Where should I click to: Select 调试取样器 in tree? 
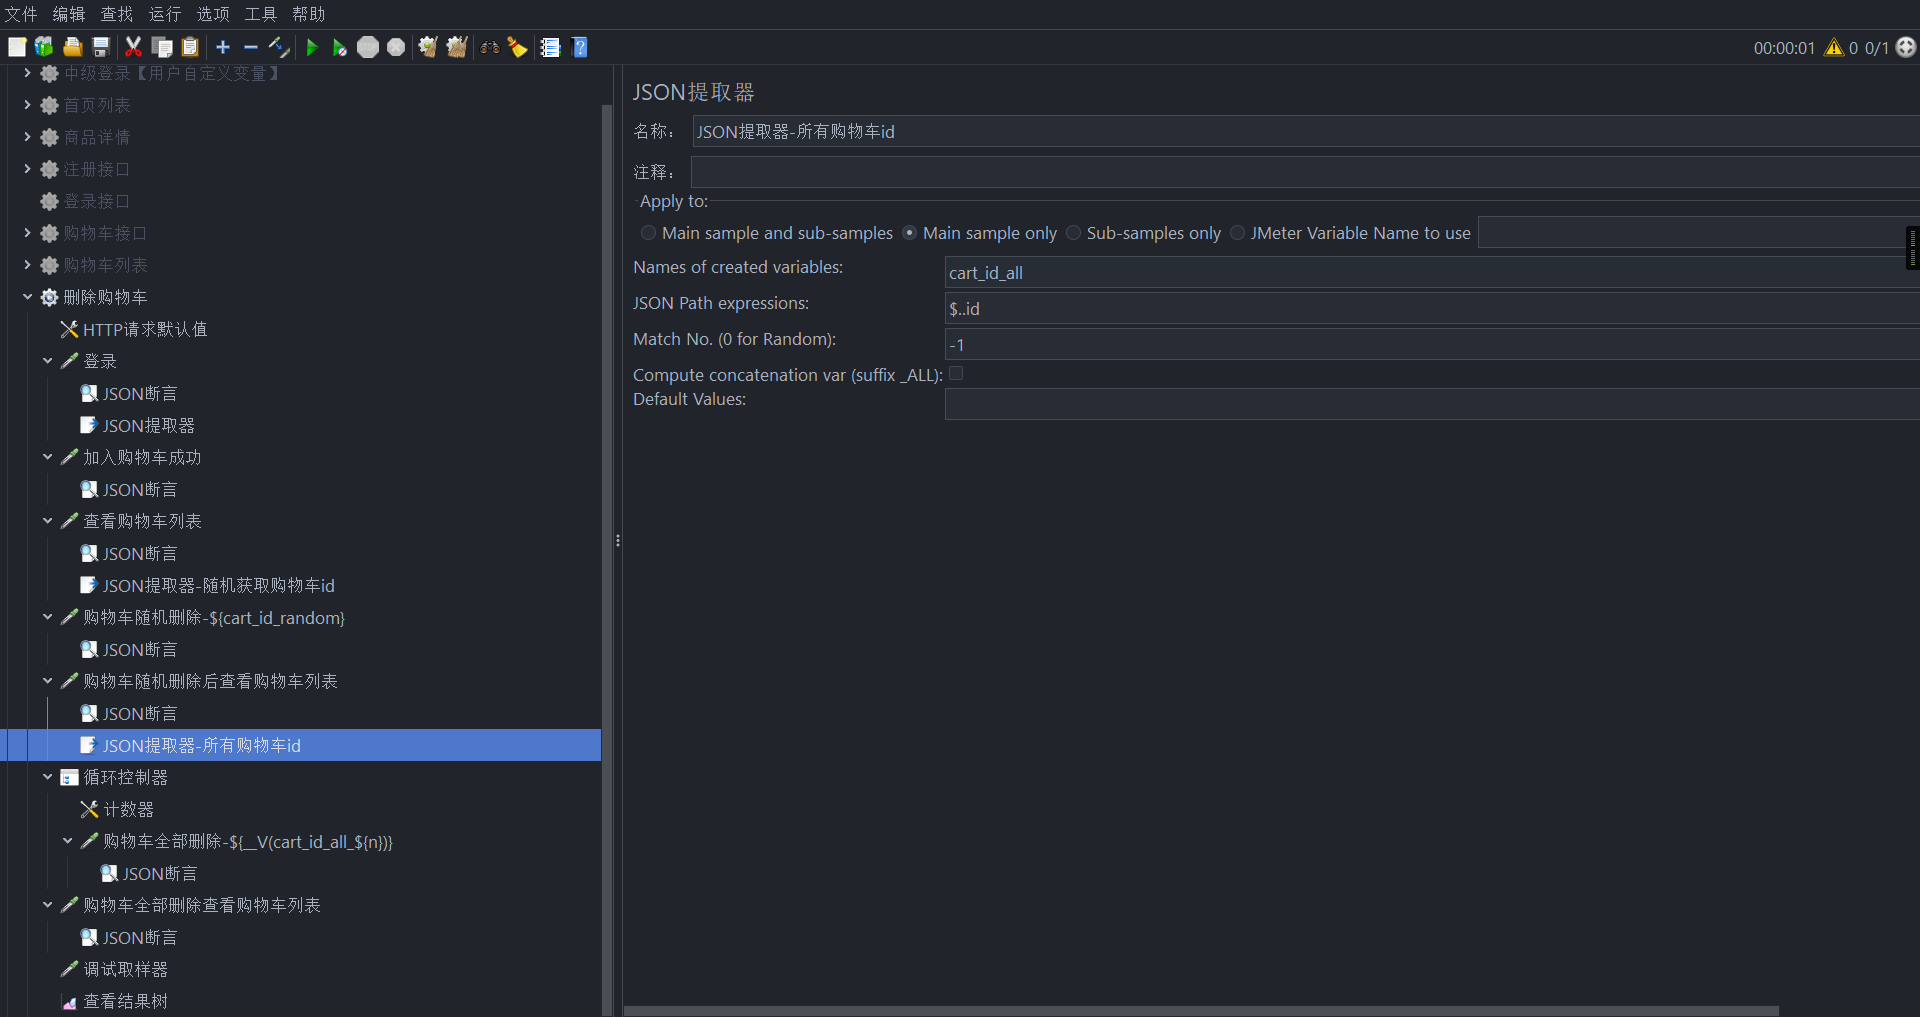(125, 969)
